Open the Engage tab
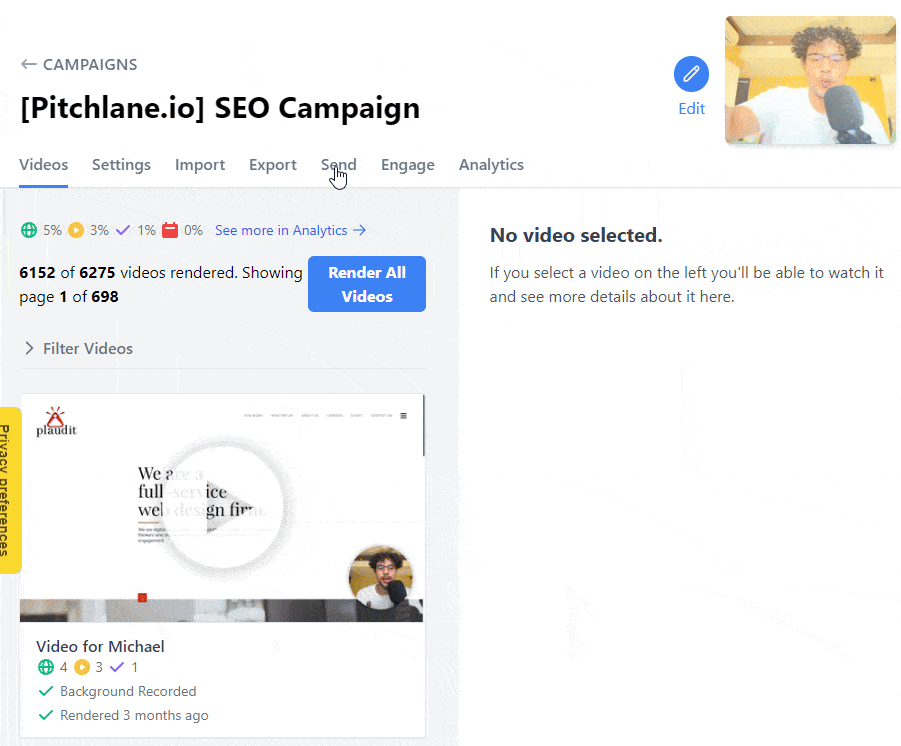Screen dimensions: 901x746 click(x=407, y=165)
